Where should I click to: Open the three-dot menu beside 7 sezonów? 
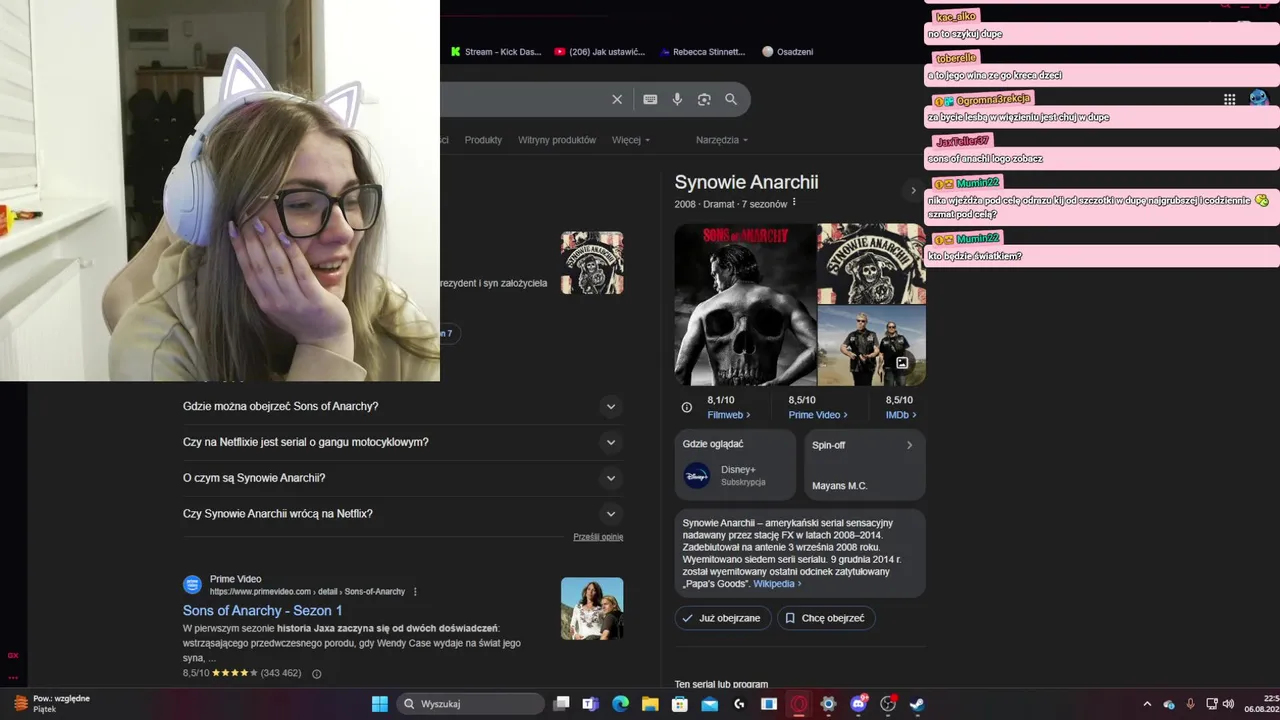[794, 203]
